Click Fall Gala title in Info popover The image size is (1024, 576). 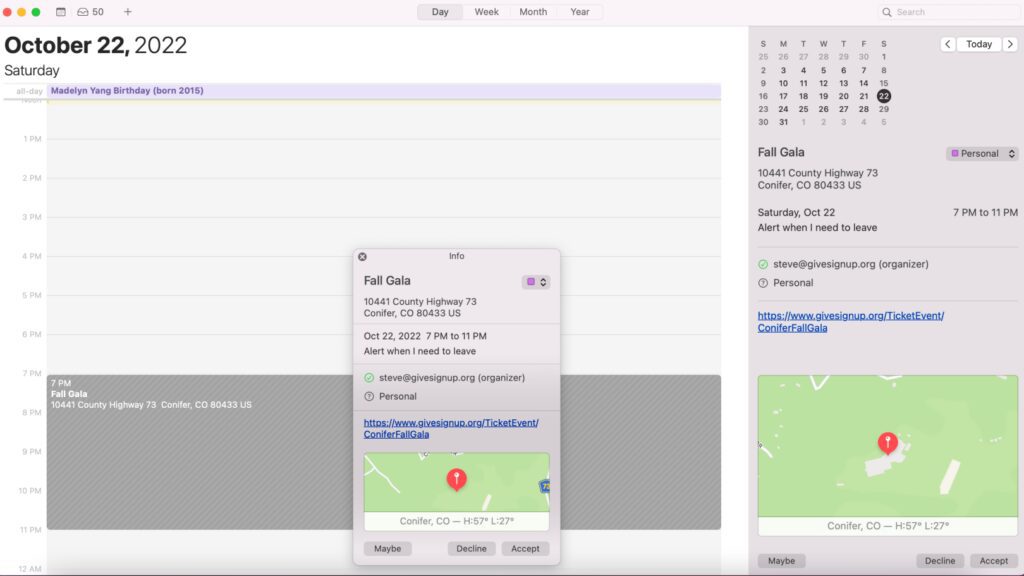pyautogui.click(x=387, y=281)
